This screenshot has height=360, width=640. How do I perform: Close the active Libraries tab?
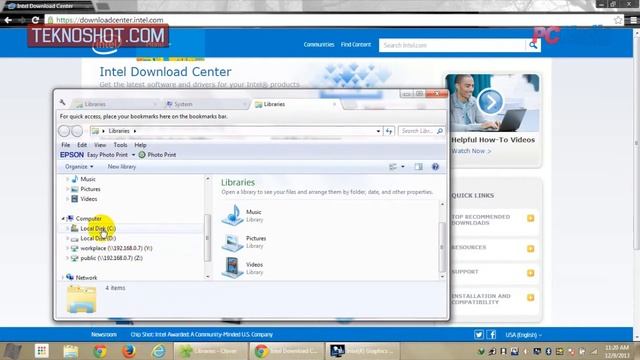pyautogui.click(x=334, y=104)
